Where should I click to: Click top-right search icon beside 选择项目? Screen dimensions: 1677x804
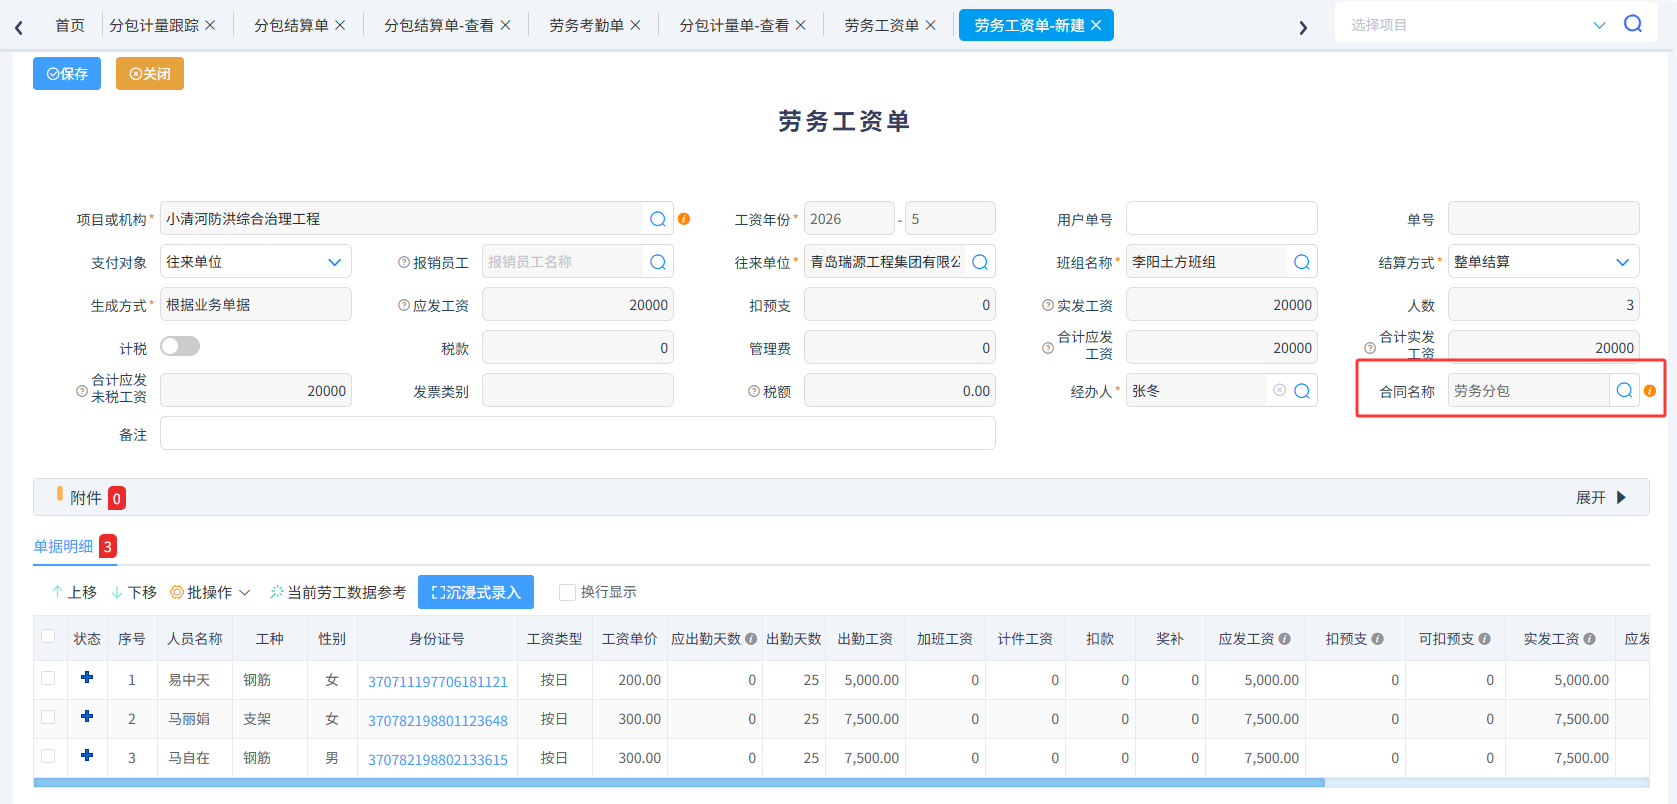1633,24
